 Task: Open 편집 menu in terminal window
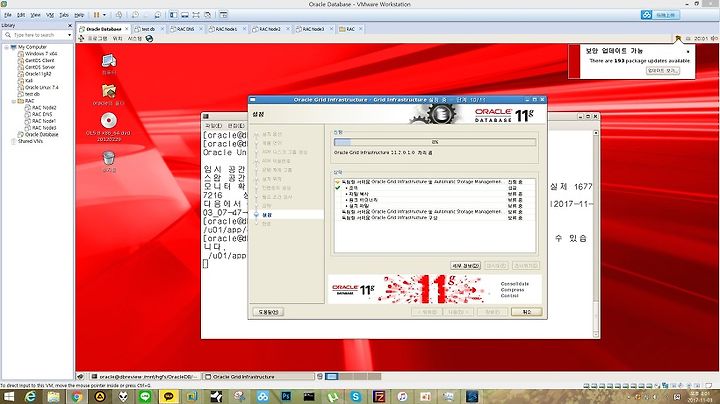click(x=236, y=126)
